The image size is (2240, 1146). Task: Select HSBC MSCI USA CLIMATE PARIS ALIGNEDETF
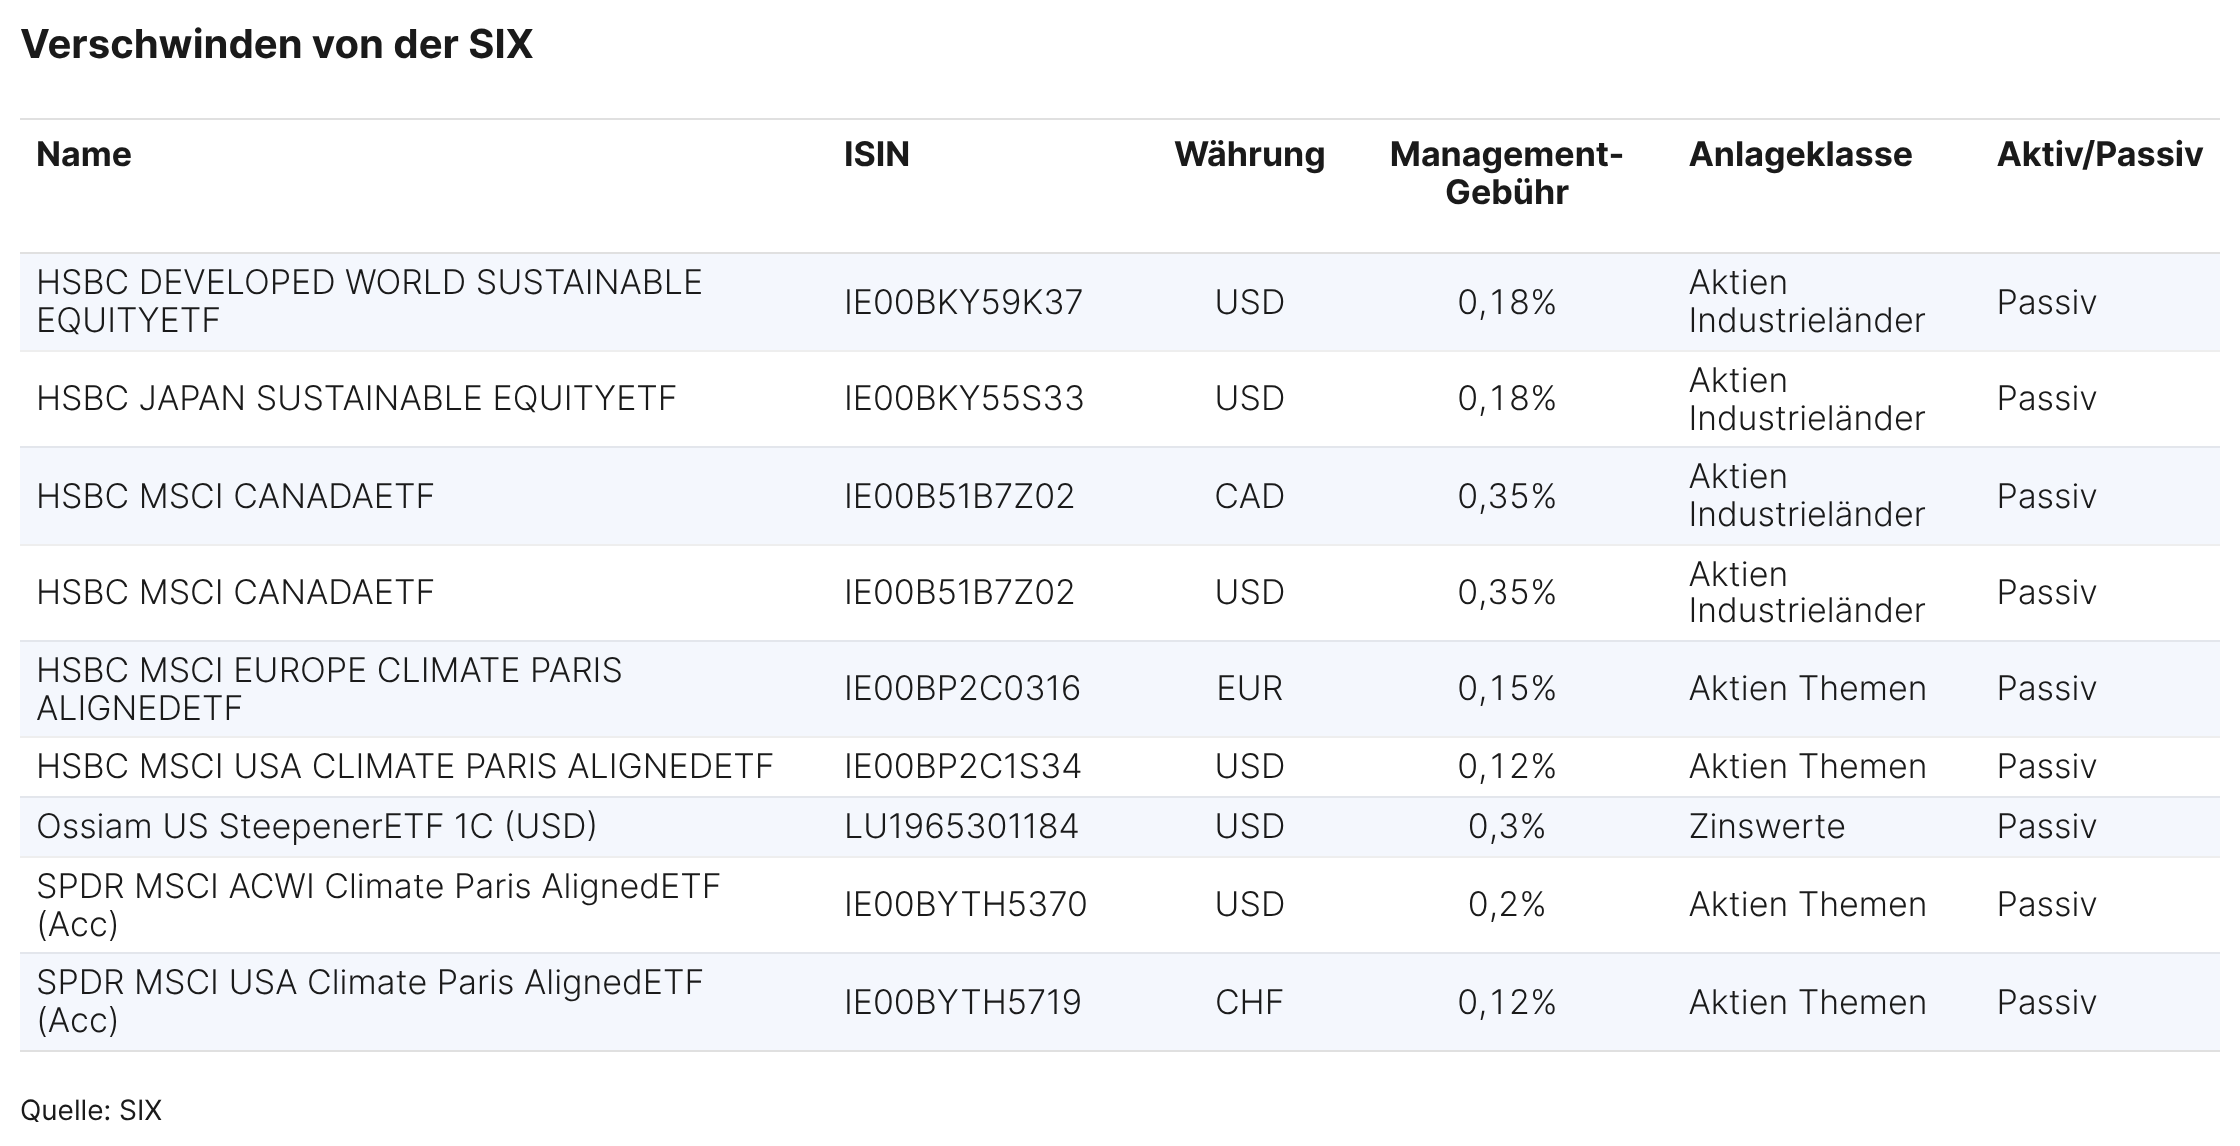[404, 767]
